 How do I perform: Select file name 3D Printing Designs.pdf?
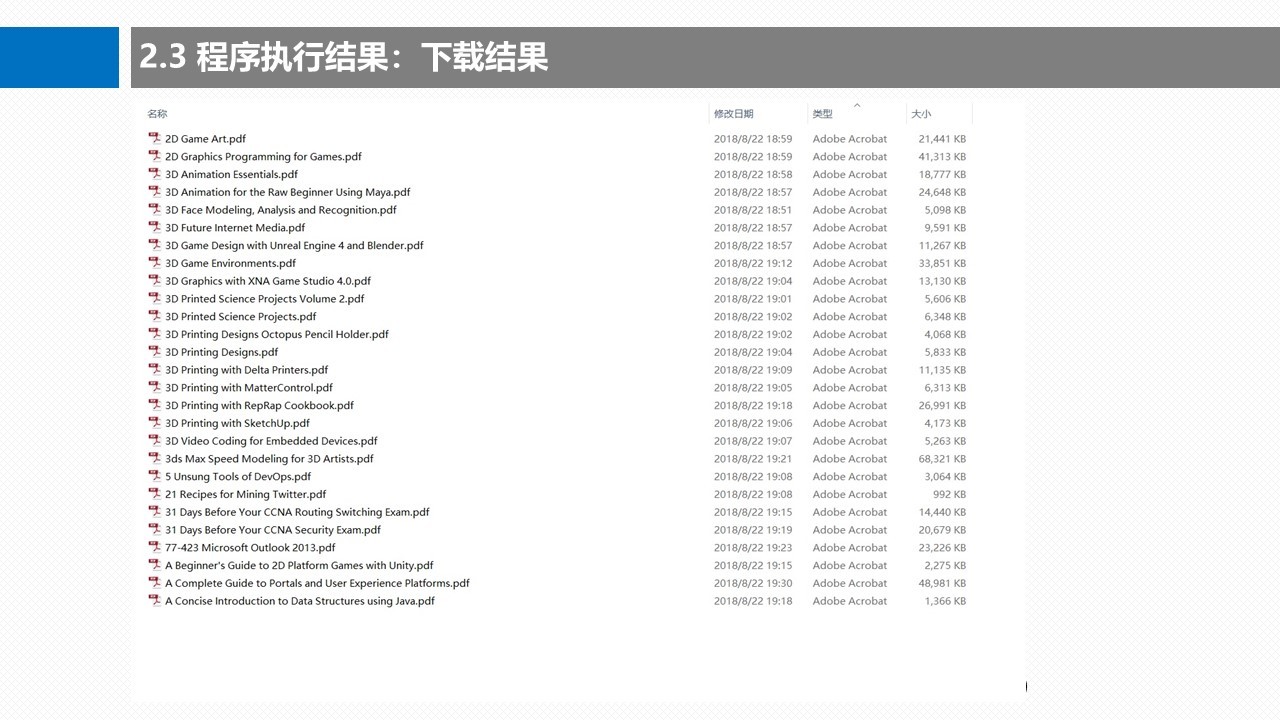[221, 352]
